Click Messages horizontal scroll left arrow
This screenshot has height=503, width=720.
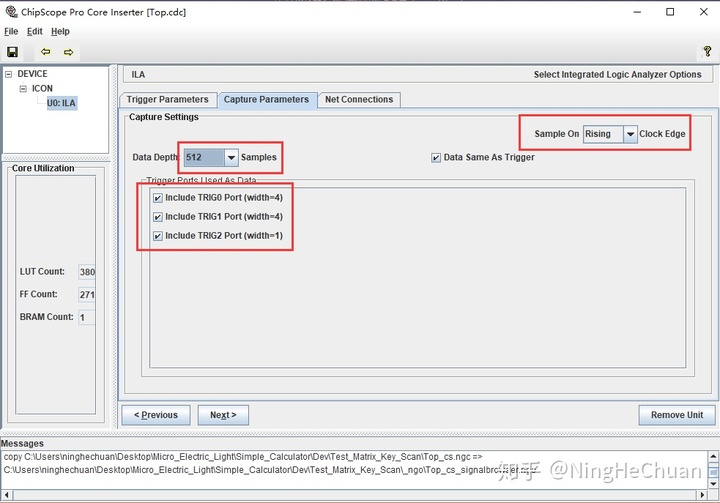click(x=6, y=495)
